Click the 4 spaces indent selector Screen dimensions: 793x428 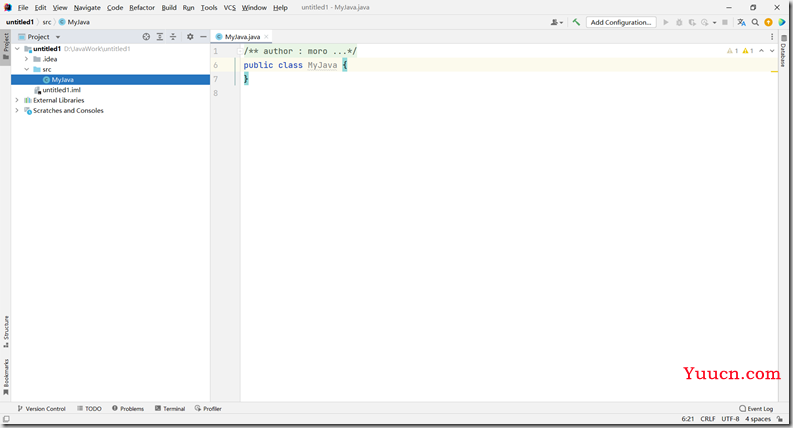tap(758, 419)
